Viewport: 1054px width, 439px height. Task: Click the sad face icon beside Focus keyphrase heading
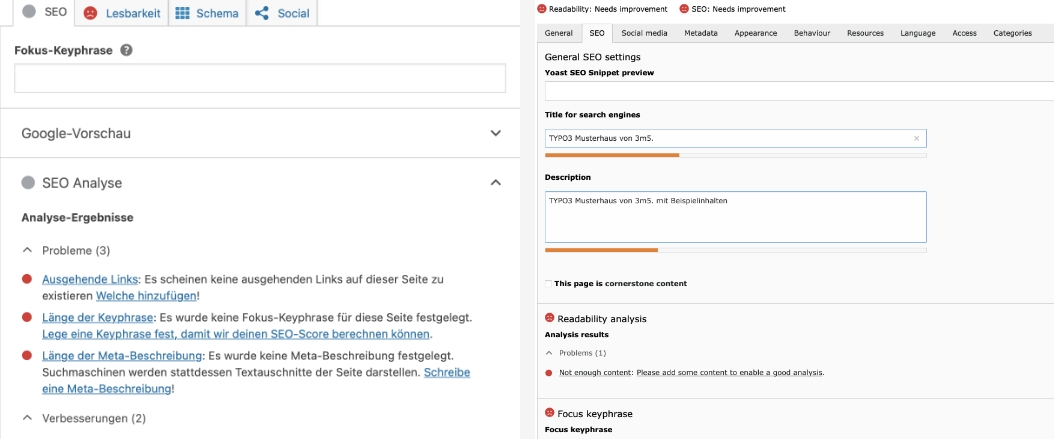pos(549,413)
